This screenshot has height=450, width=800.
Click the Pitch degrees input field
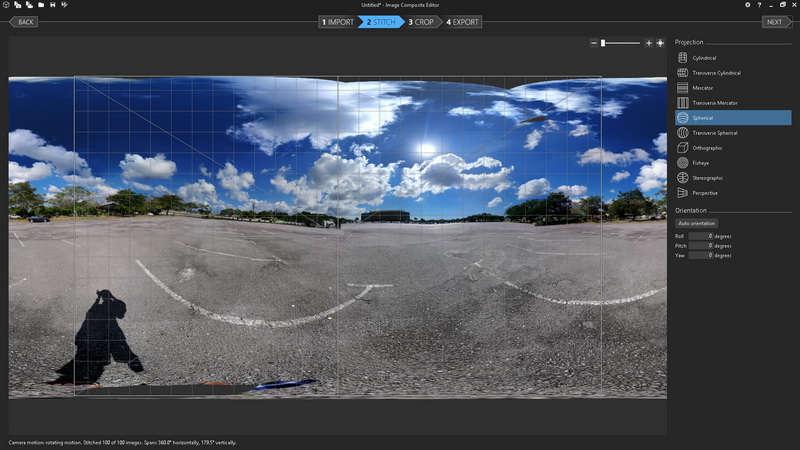pos(701,246)
